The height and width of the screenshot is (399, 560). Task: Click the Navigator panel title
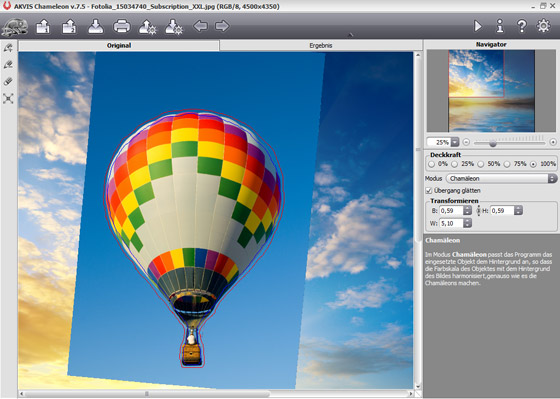point(491,44)
